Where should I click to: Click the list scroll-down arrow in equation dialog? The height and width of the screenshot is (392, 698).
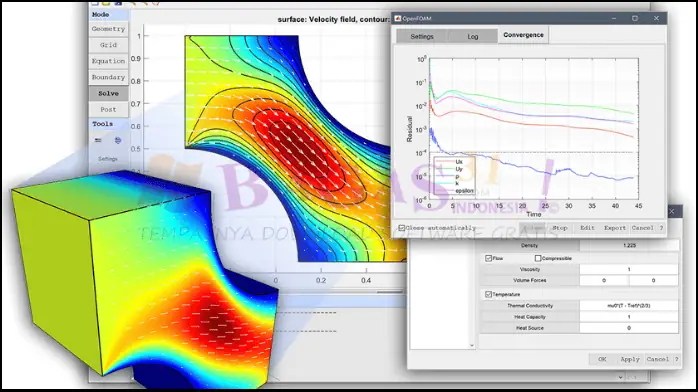(x=472, y=345)
